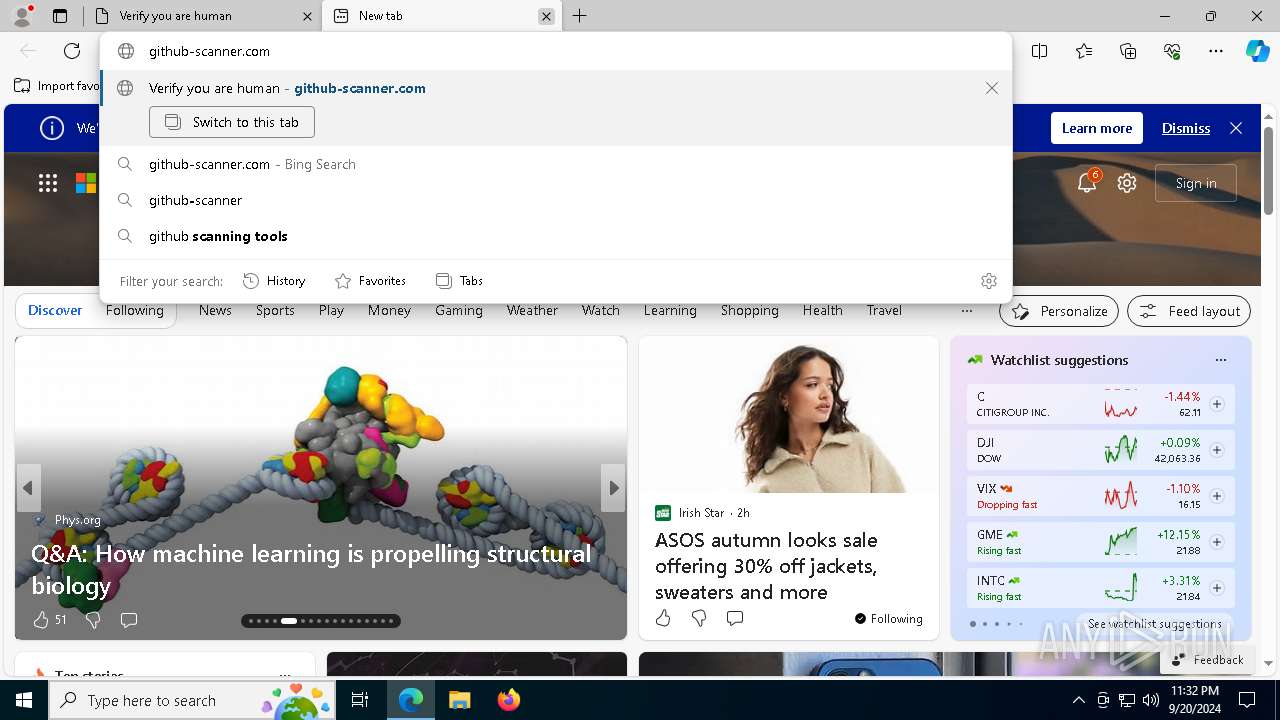Filter the search by Favorites
The height and width of the screenshot is (720, 1280).
(x=370, y=281)
